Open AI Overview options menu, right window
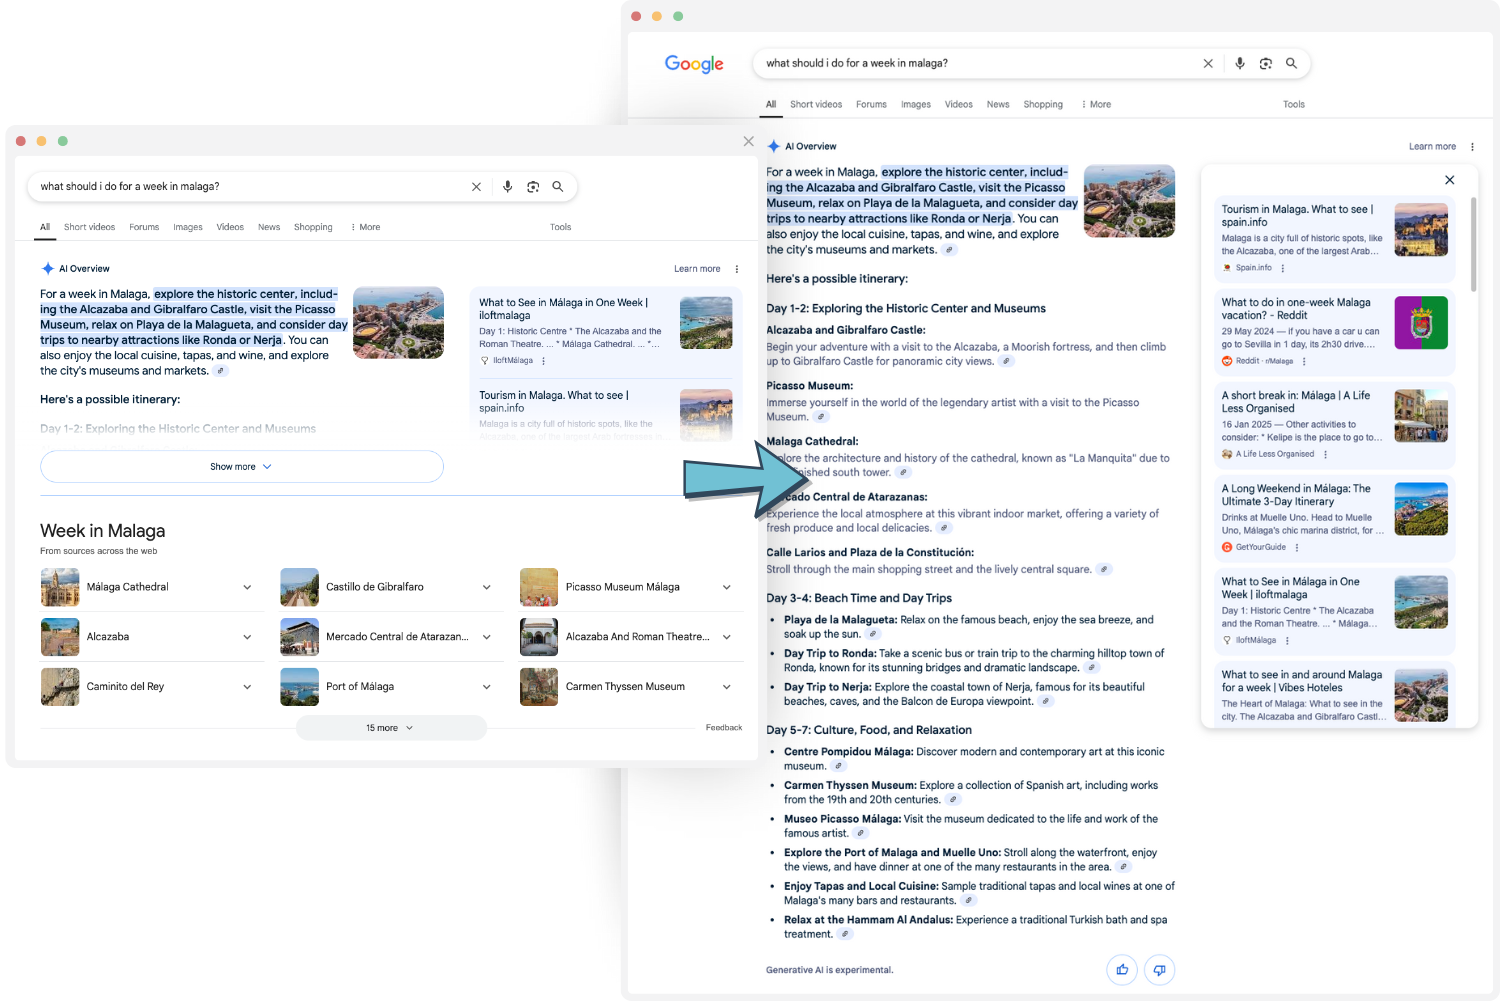Viewport: 1500px width, 1001px height. click(1472, 147)
